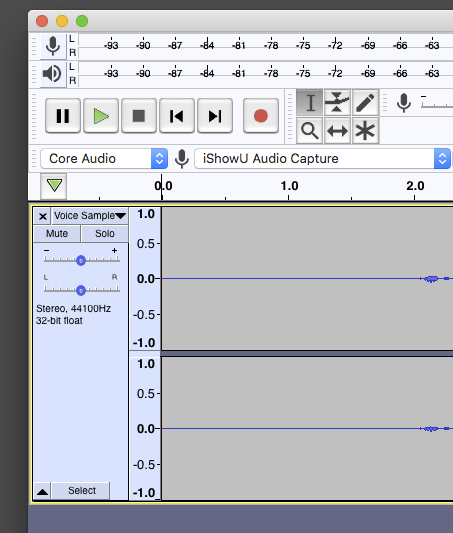The image size is (453, 533).
Task: Click the microphone icon beside iShowU Audio Capture
Action: 182,158
